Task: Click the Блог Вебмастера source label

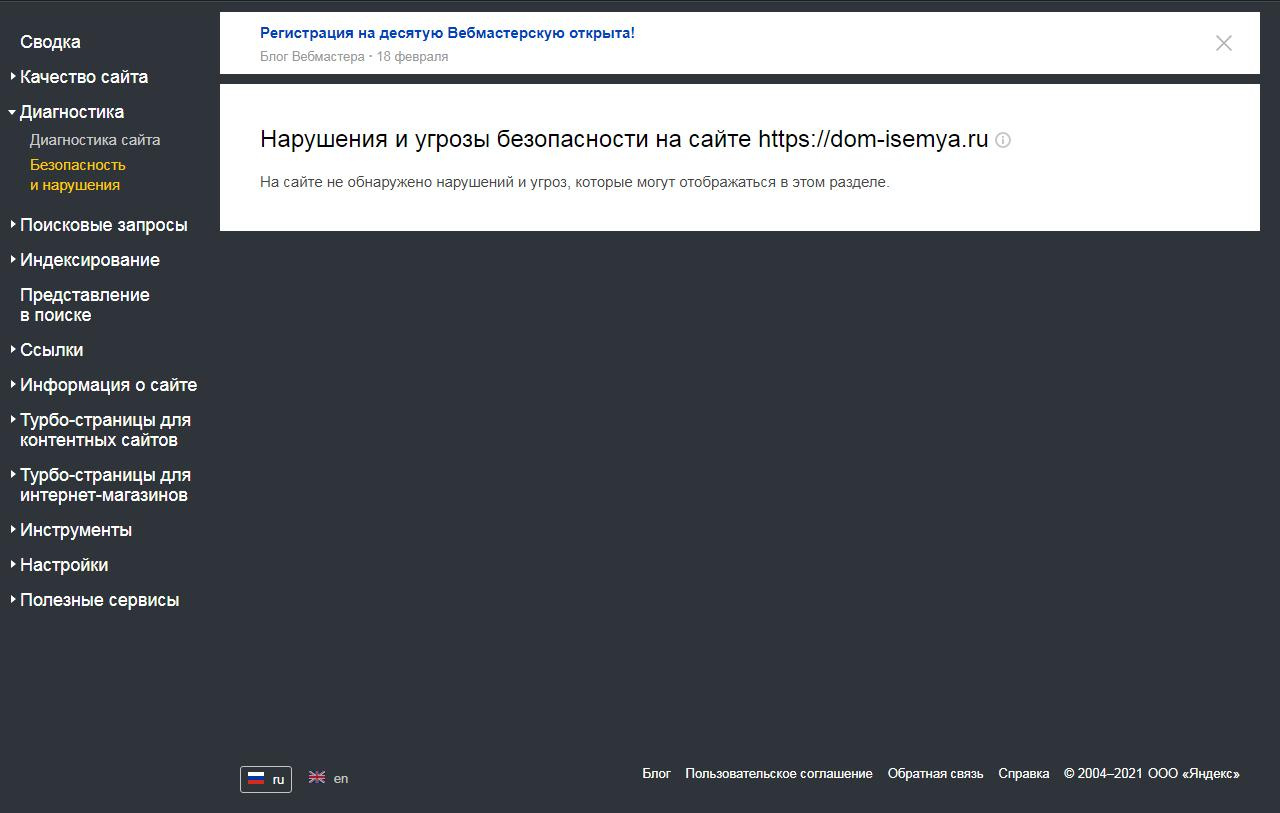Action: click(x=312, y=57)
